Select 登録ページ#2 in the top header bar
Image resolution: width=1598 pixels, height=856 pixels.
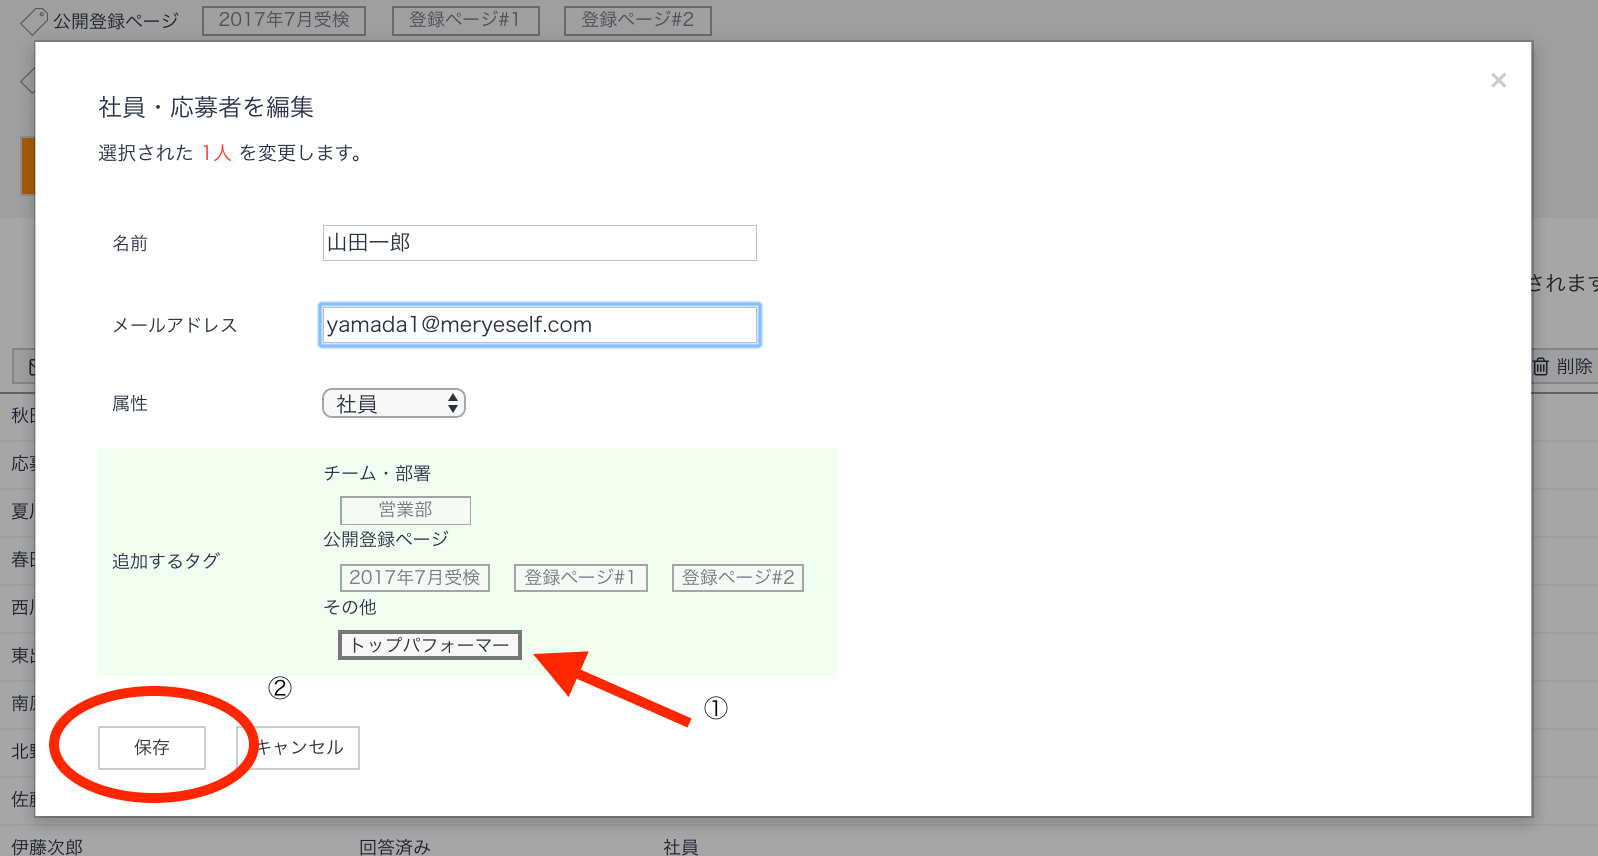637,20
